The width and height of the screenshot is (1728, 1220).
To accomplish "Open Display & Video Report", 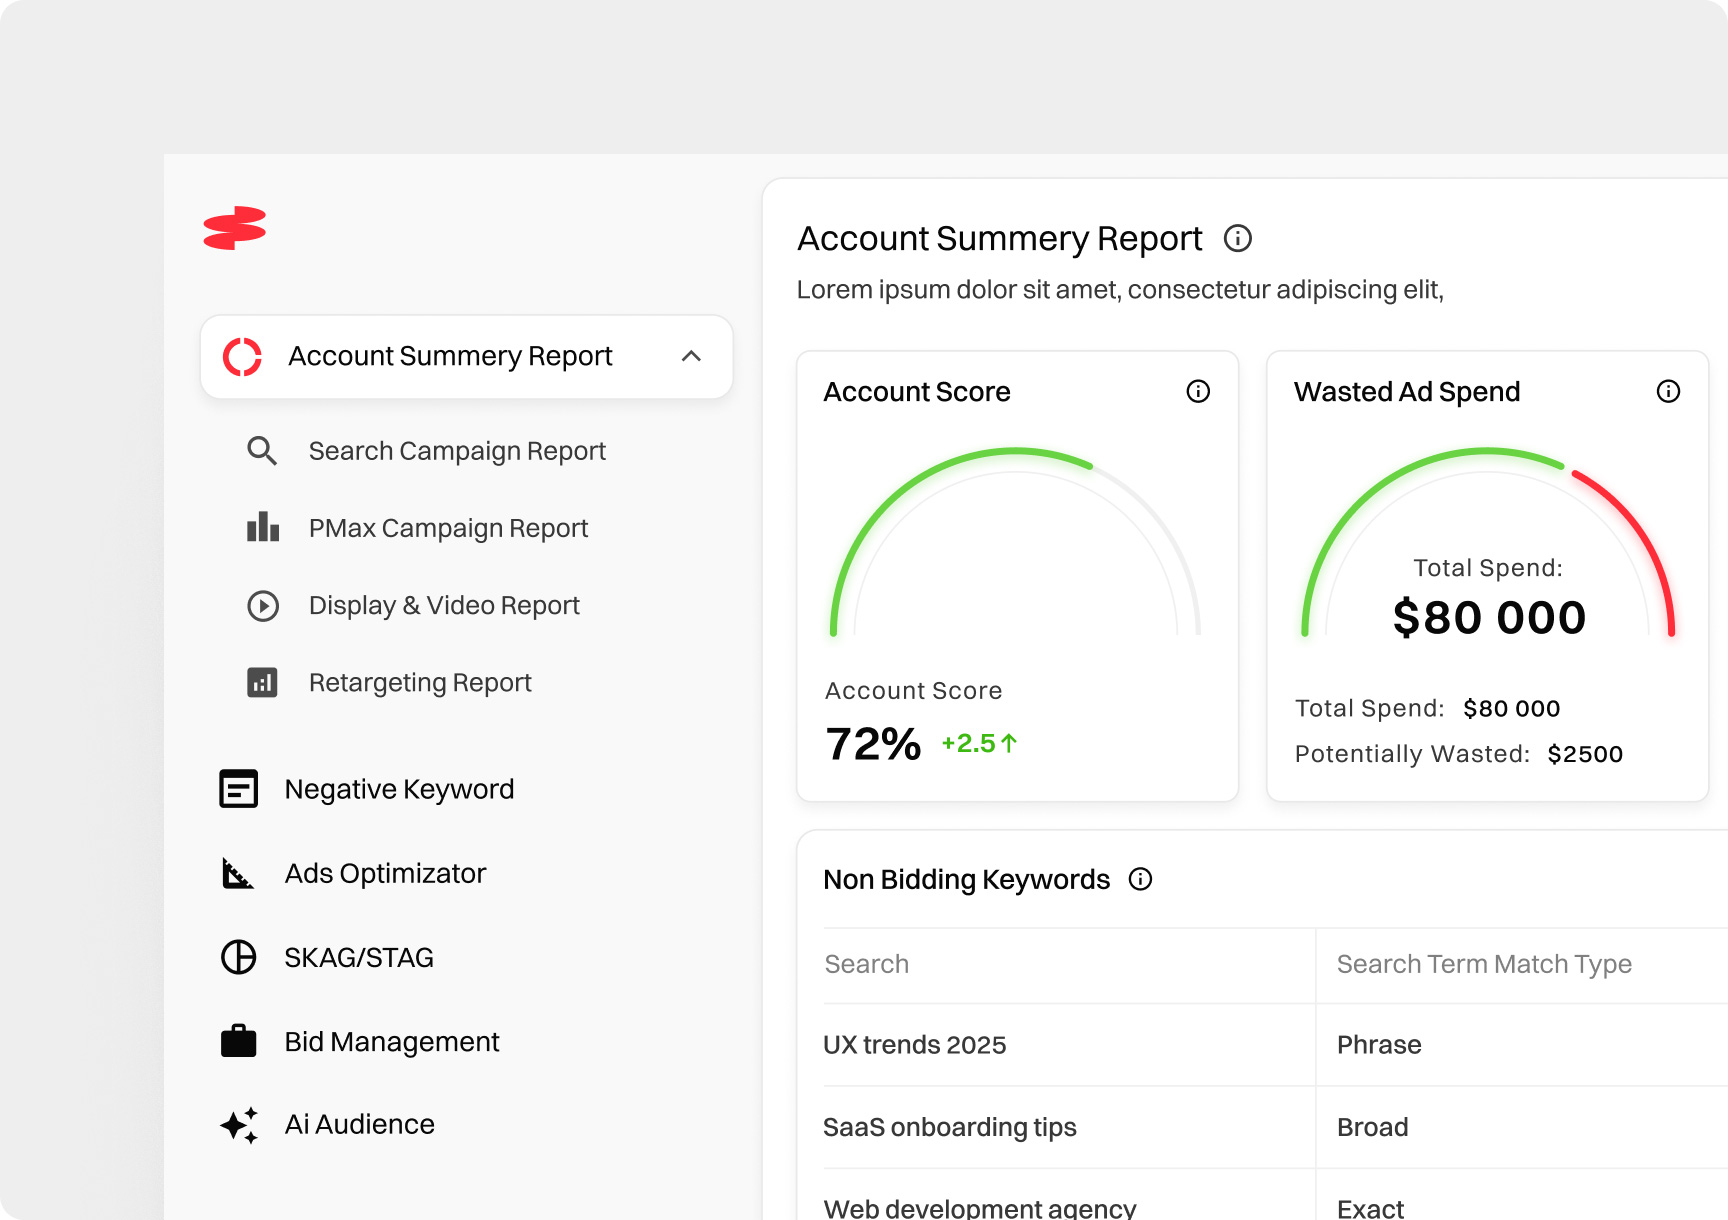I will [x=444, y=605].
